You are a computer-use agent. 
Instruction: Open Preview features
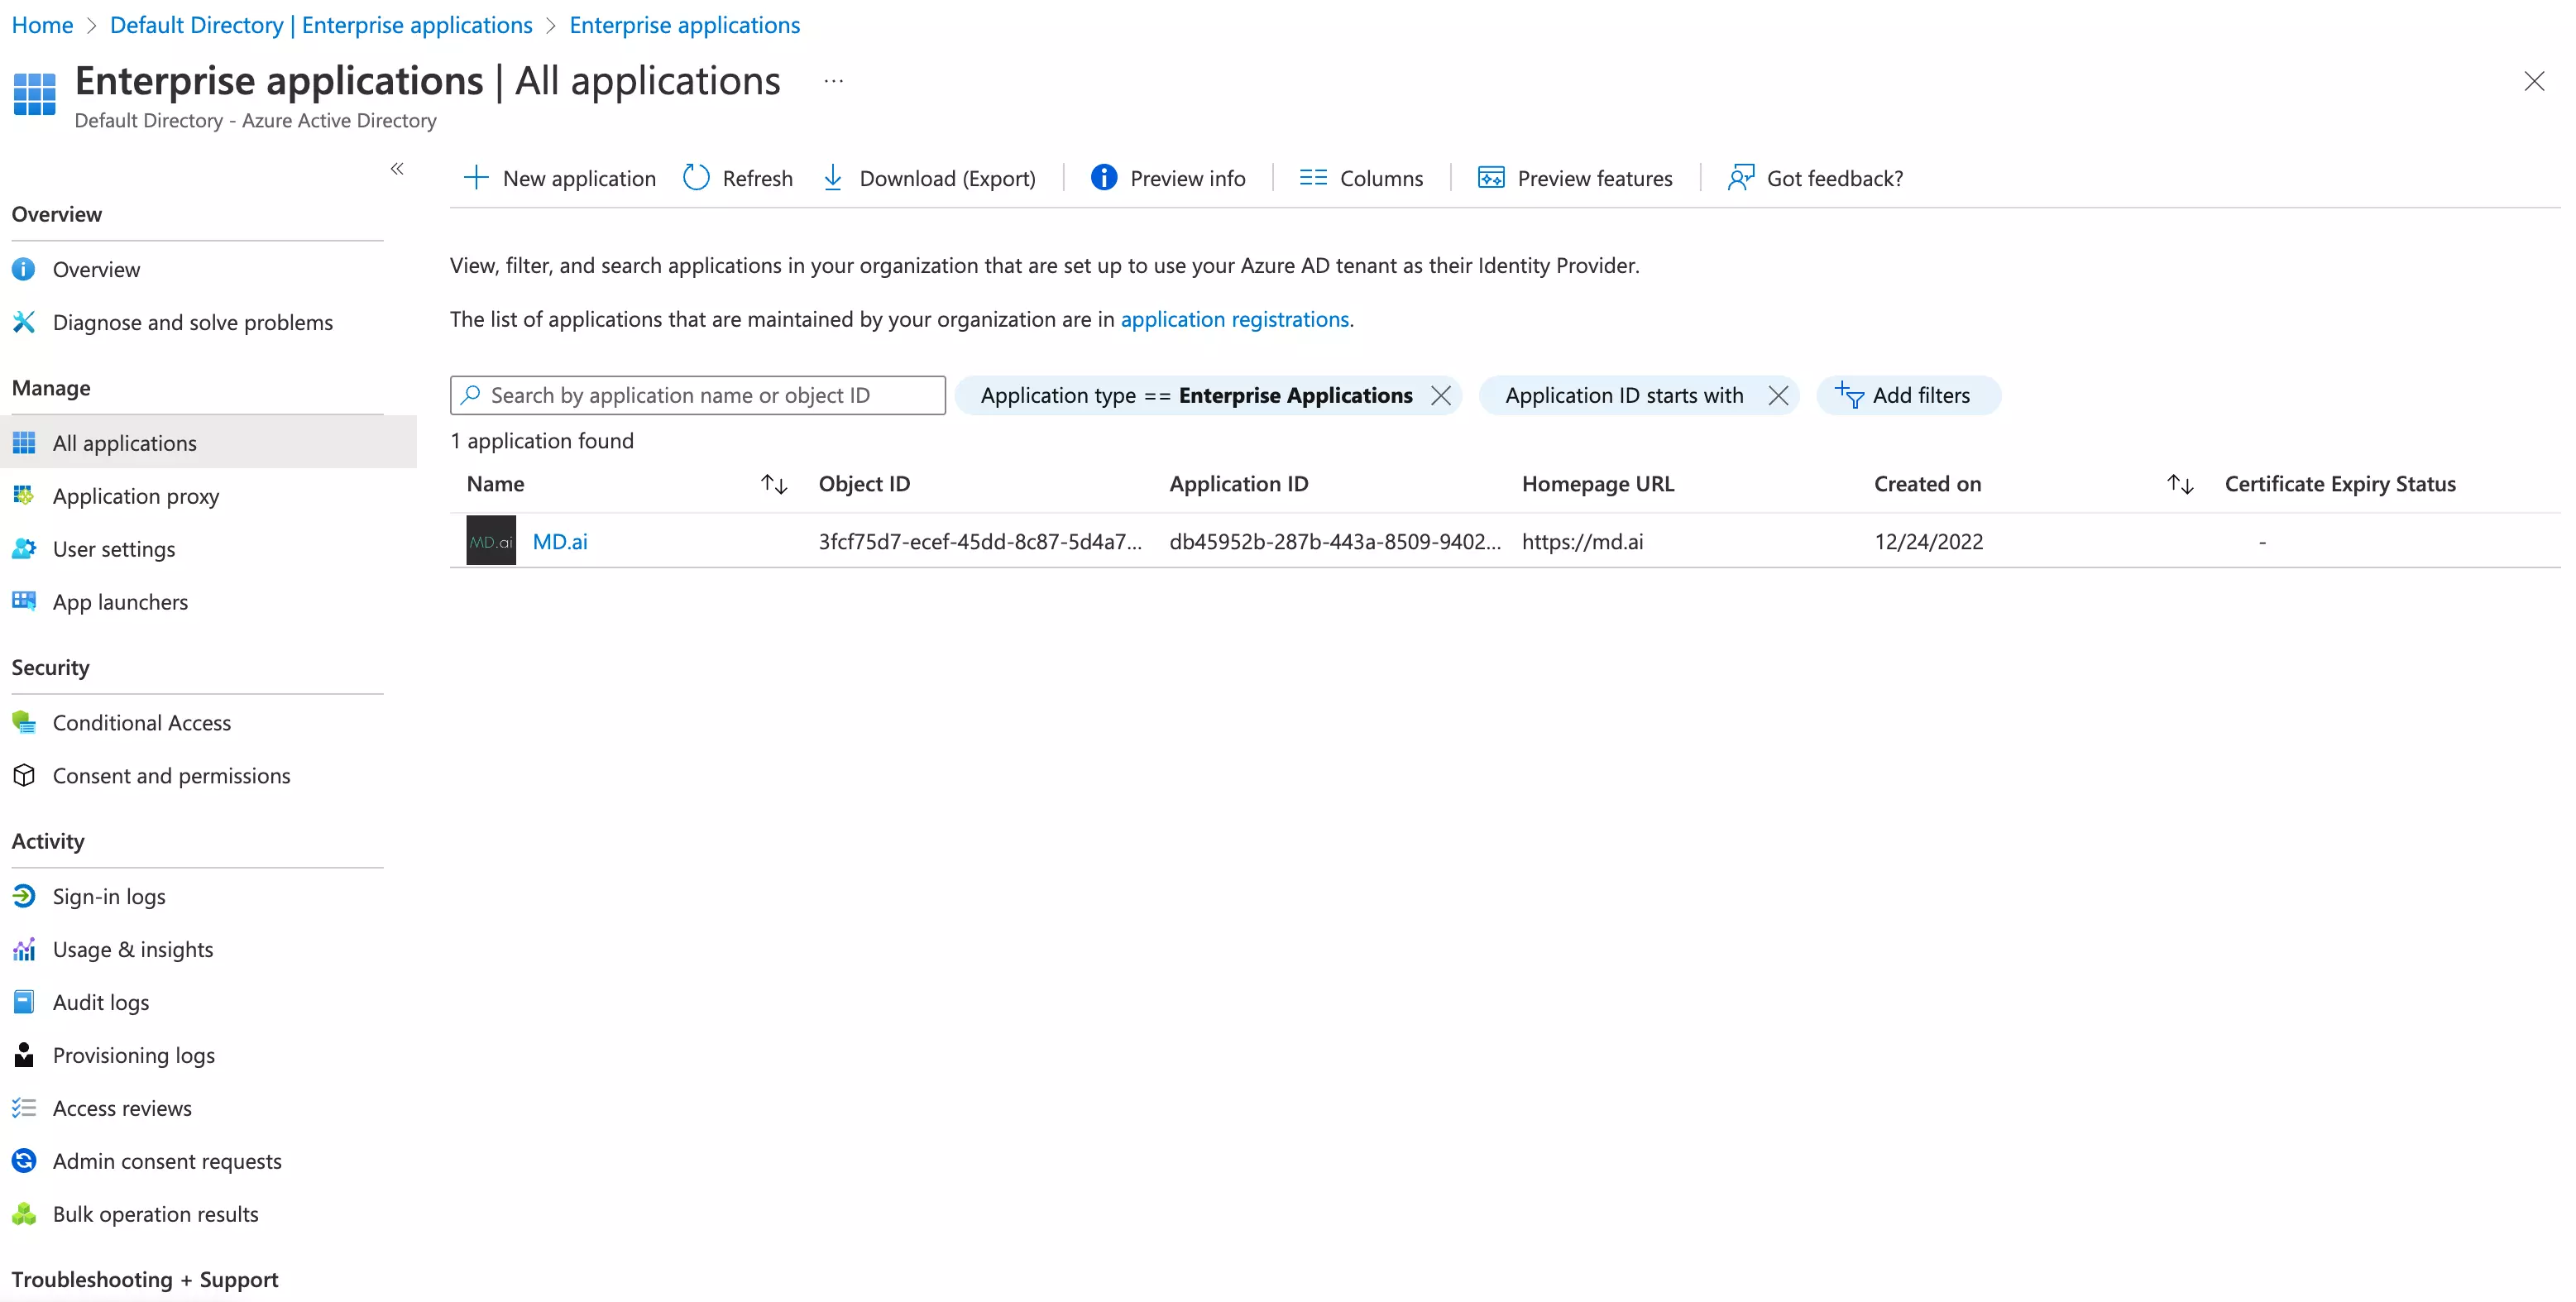(1490, 177)
